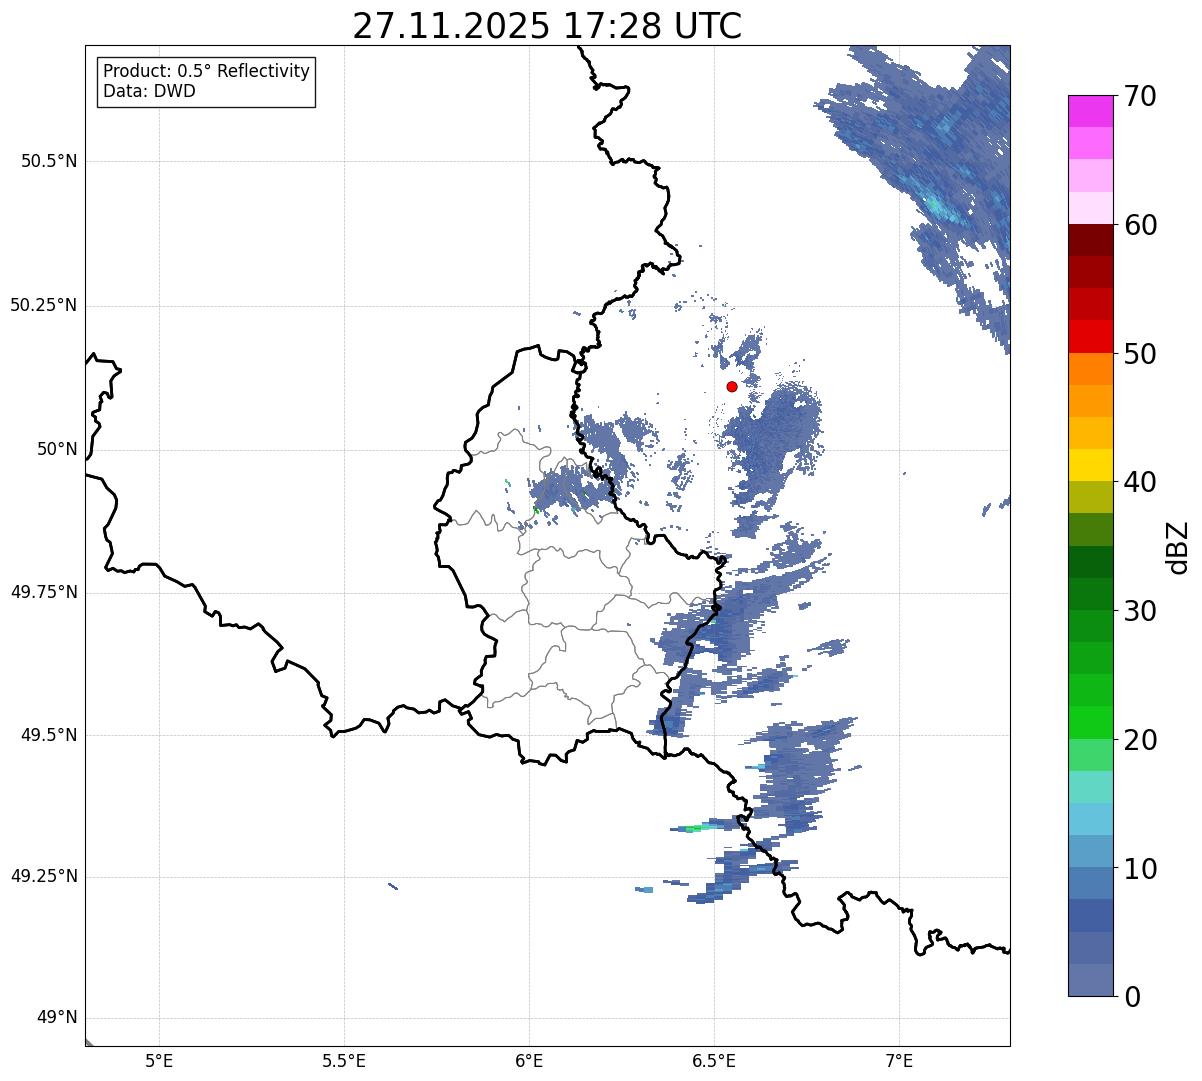Screen dimensions: 1202x1081
Task: Click the 50.5°N latitude label
Action: click(x=48, y=161)
